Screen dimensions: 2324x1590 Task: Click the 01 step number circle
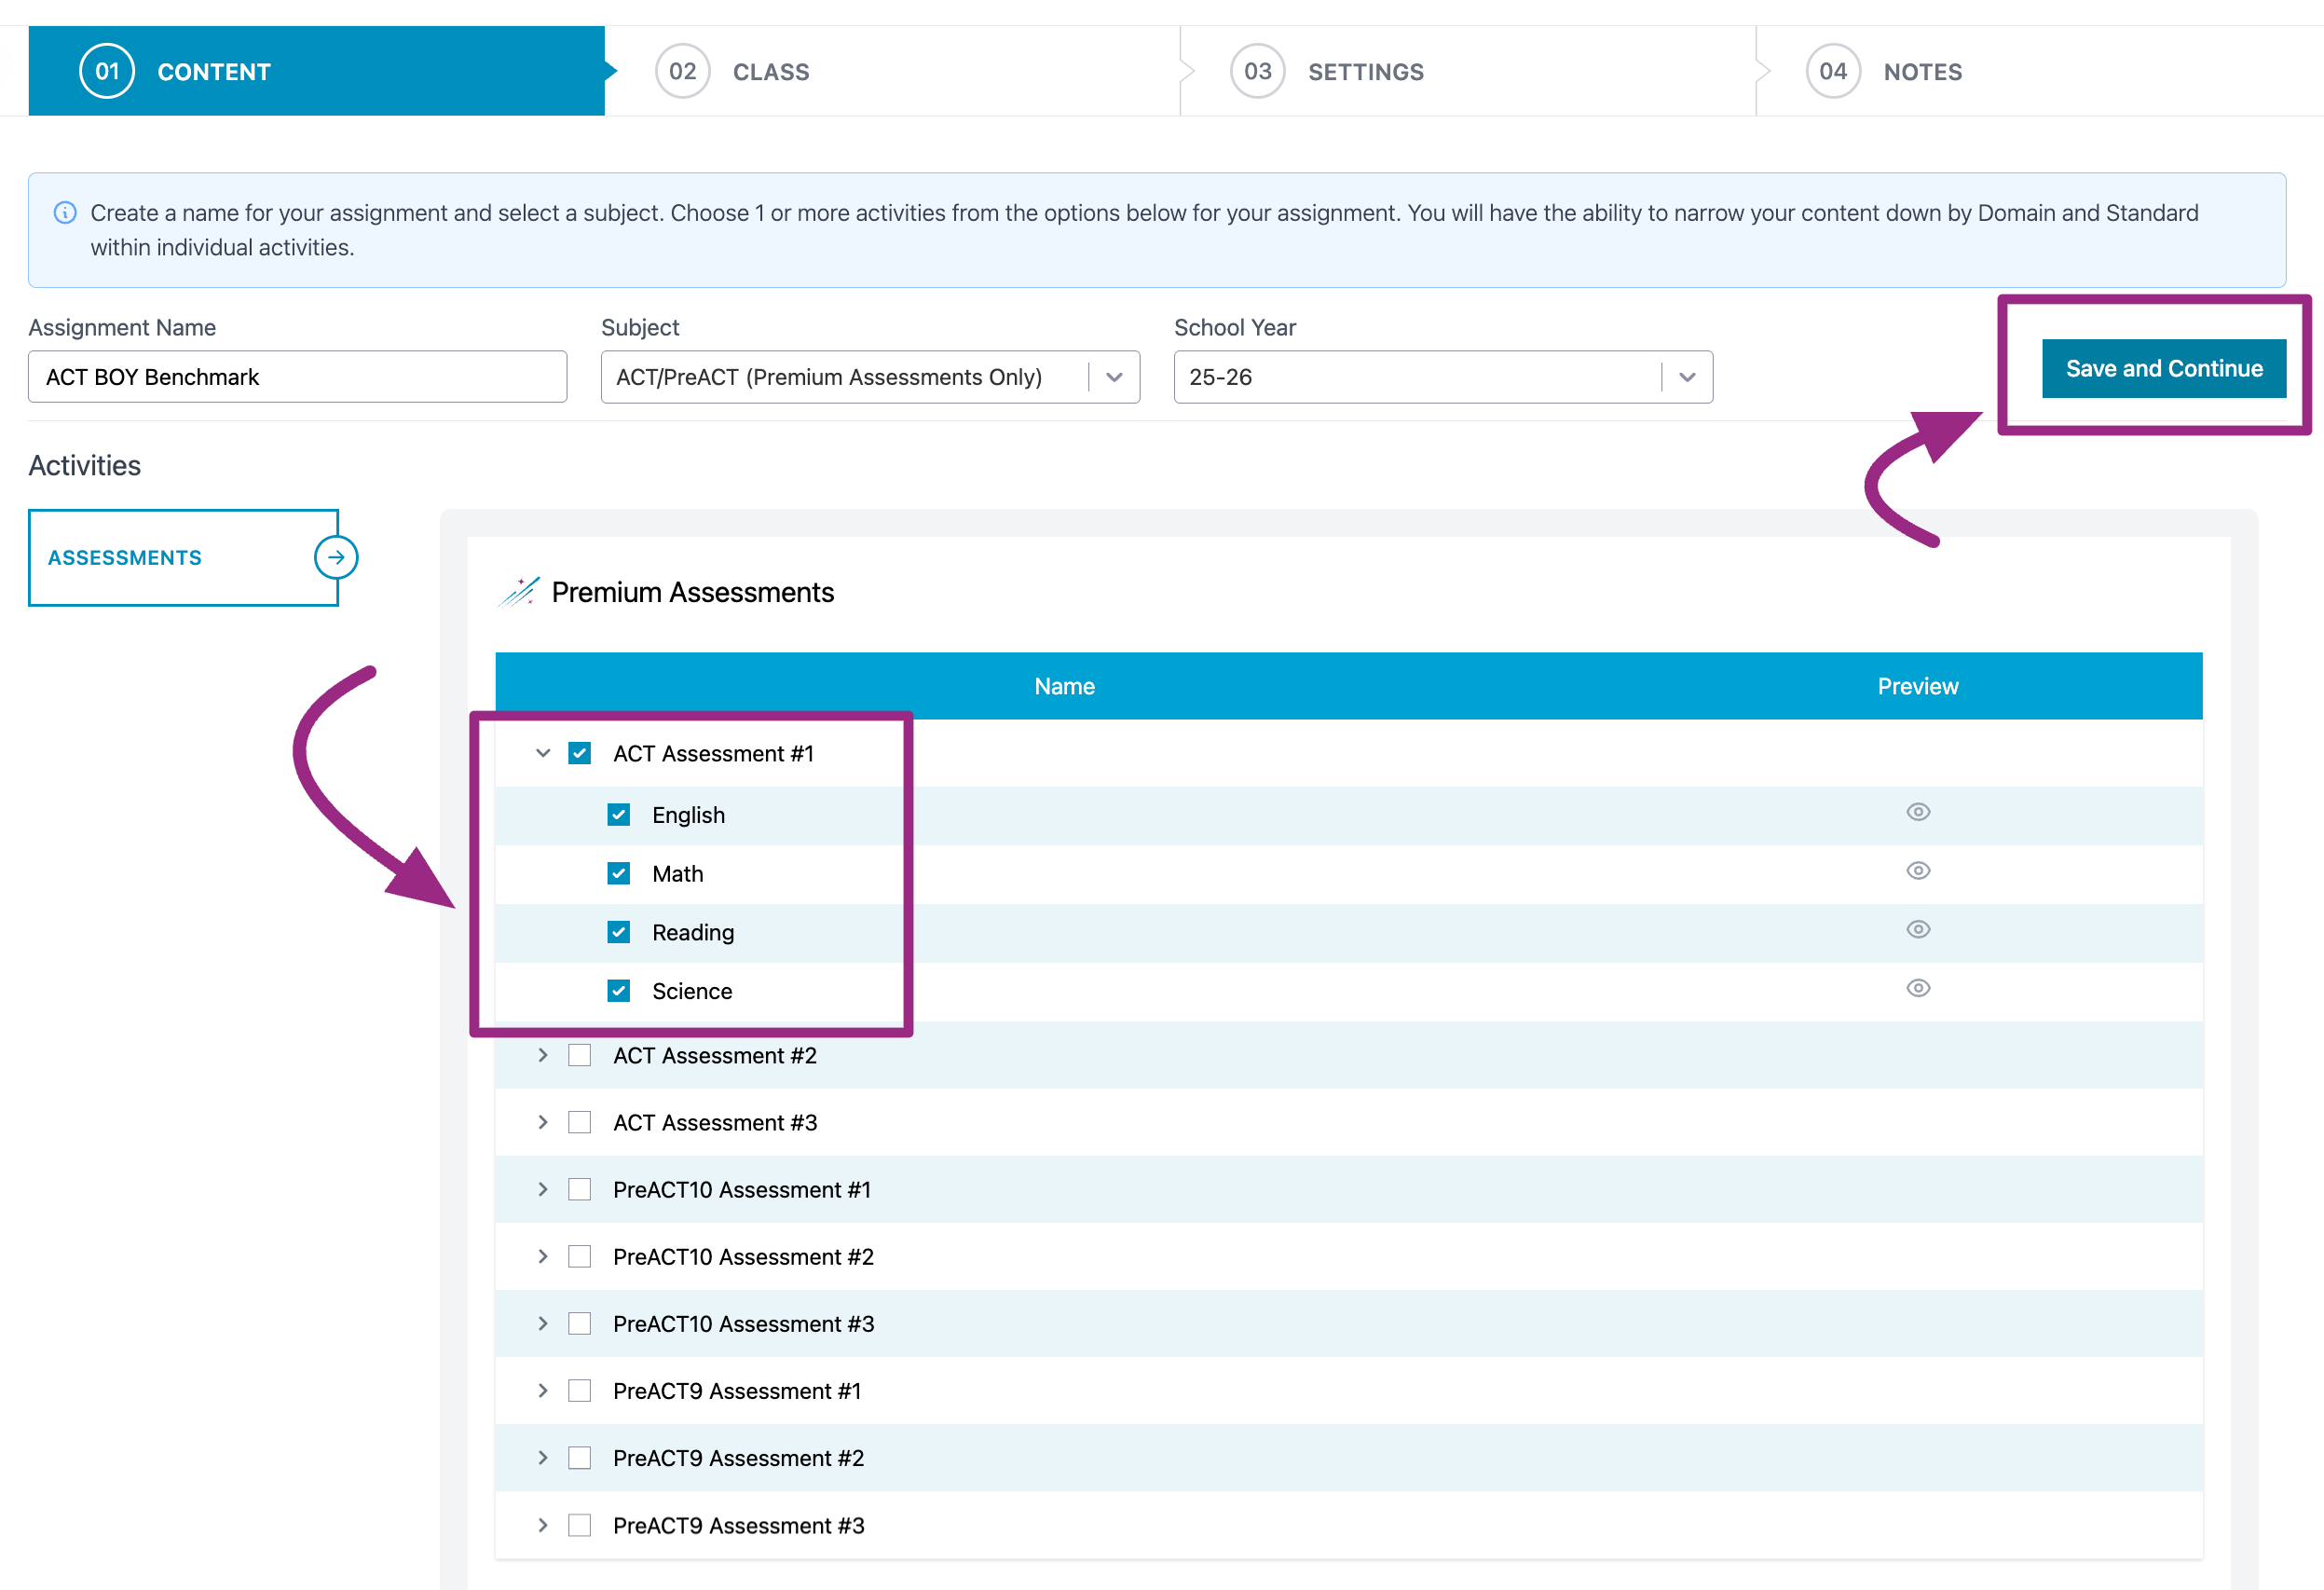(107, 71)
